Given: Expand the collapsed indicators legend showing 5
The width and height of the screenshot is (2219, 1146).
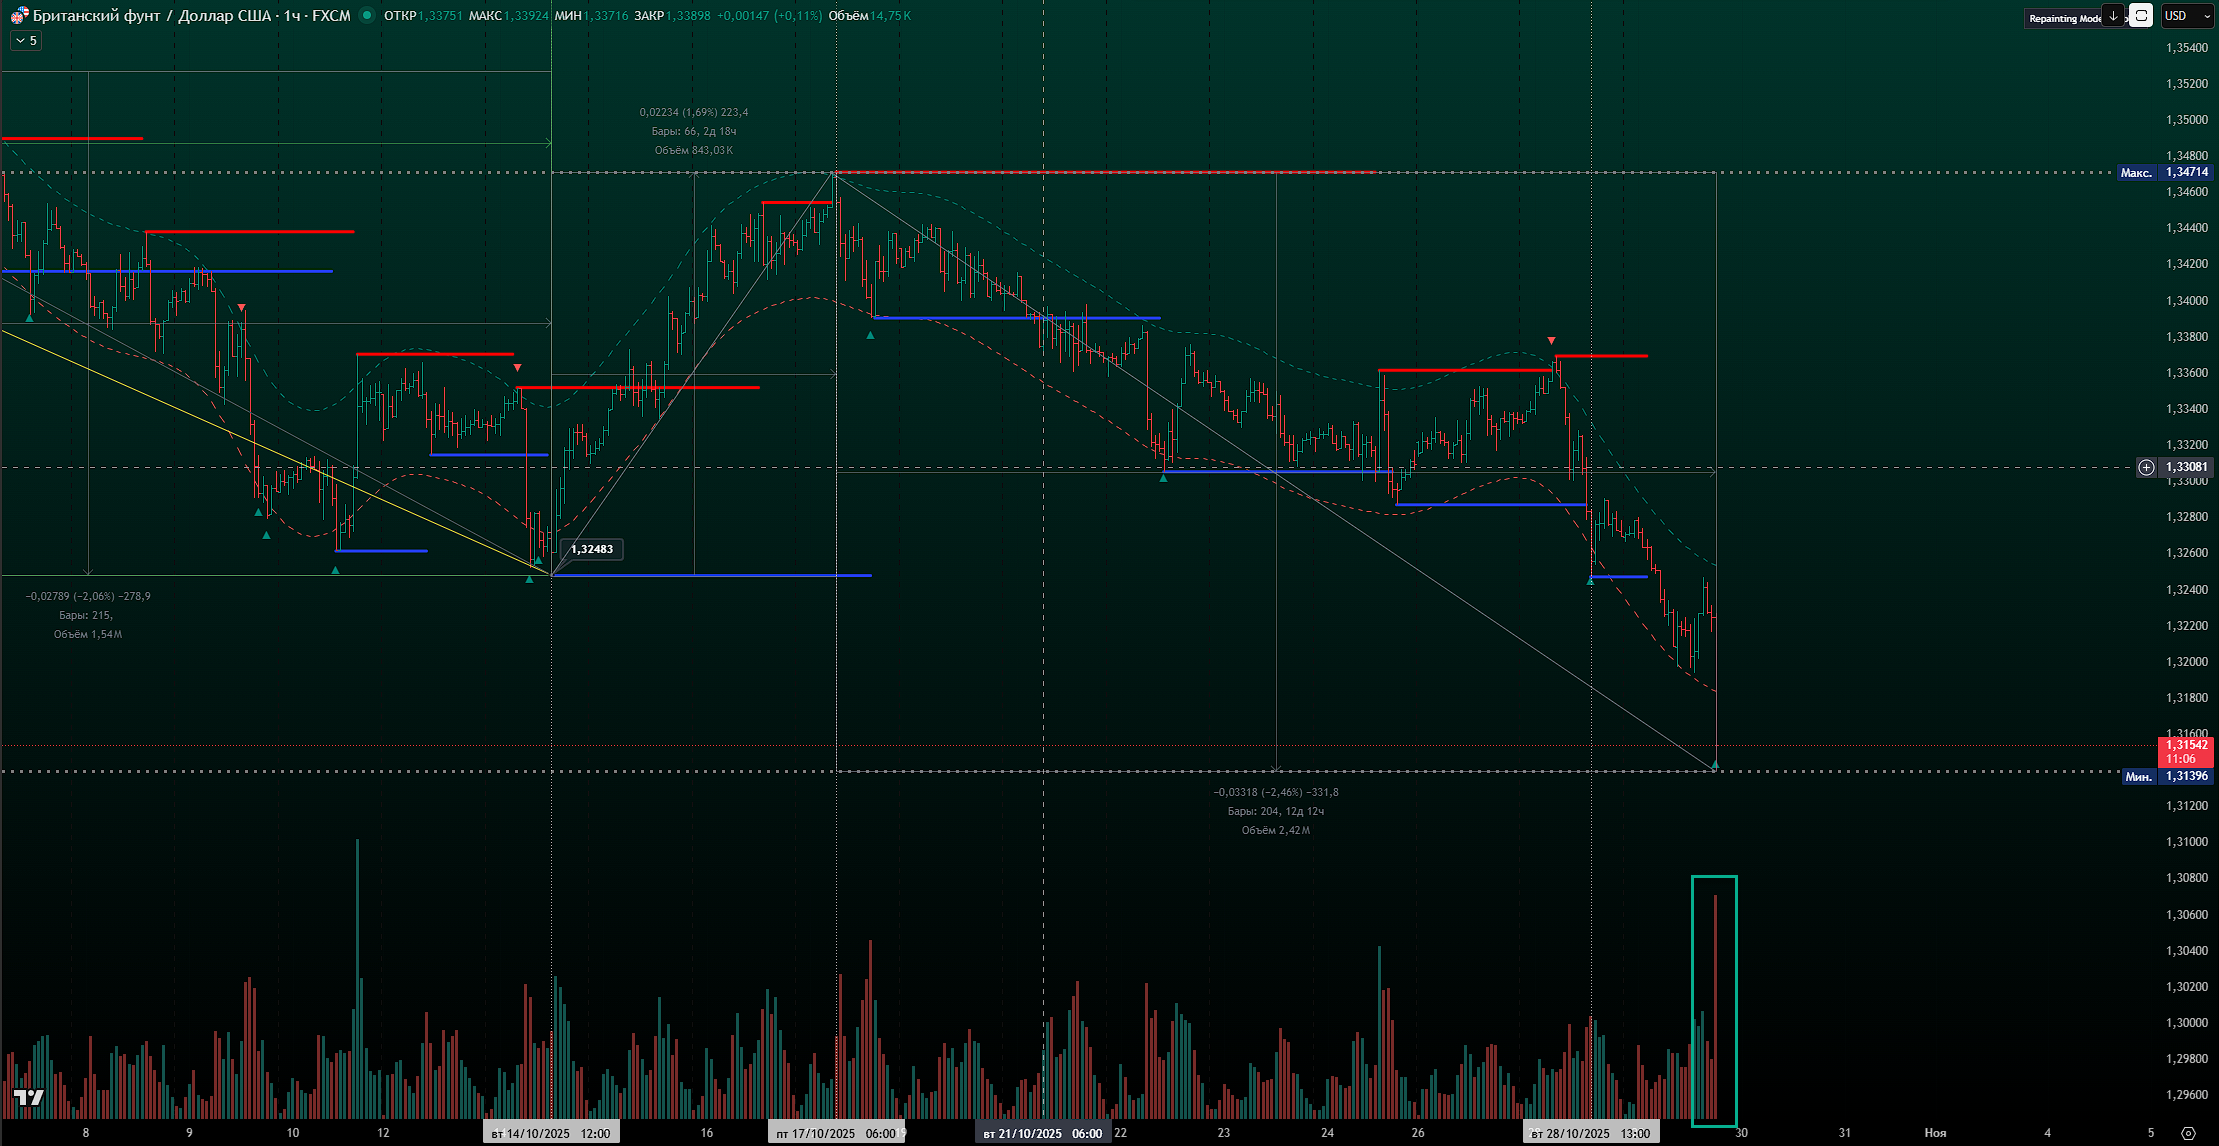Looking at the screenshot, I should coord(26,41).
